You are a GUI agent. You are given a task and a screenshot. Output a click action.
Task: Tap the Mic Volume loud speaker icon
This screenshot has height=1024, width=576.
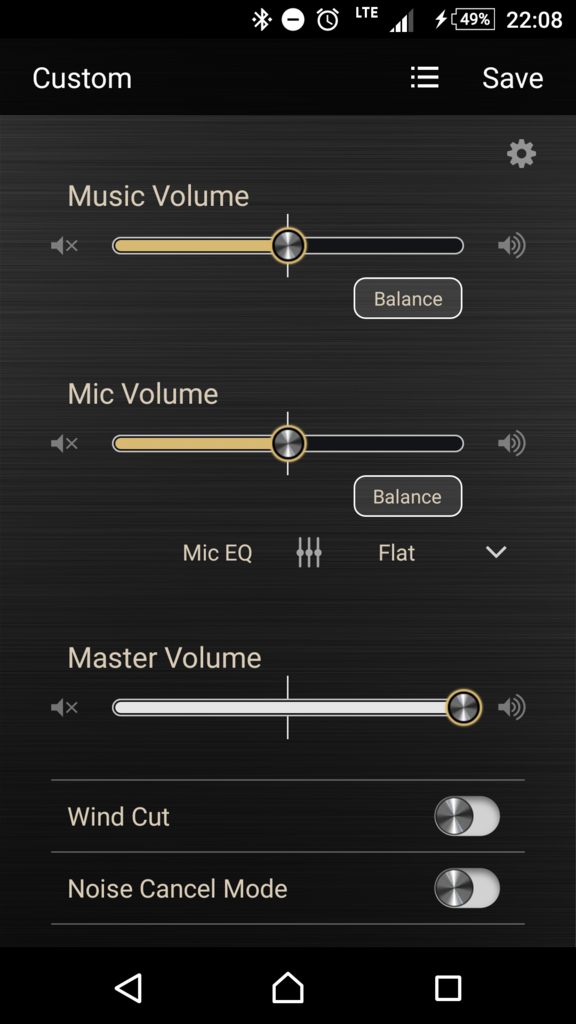coord(511,443)
